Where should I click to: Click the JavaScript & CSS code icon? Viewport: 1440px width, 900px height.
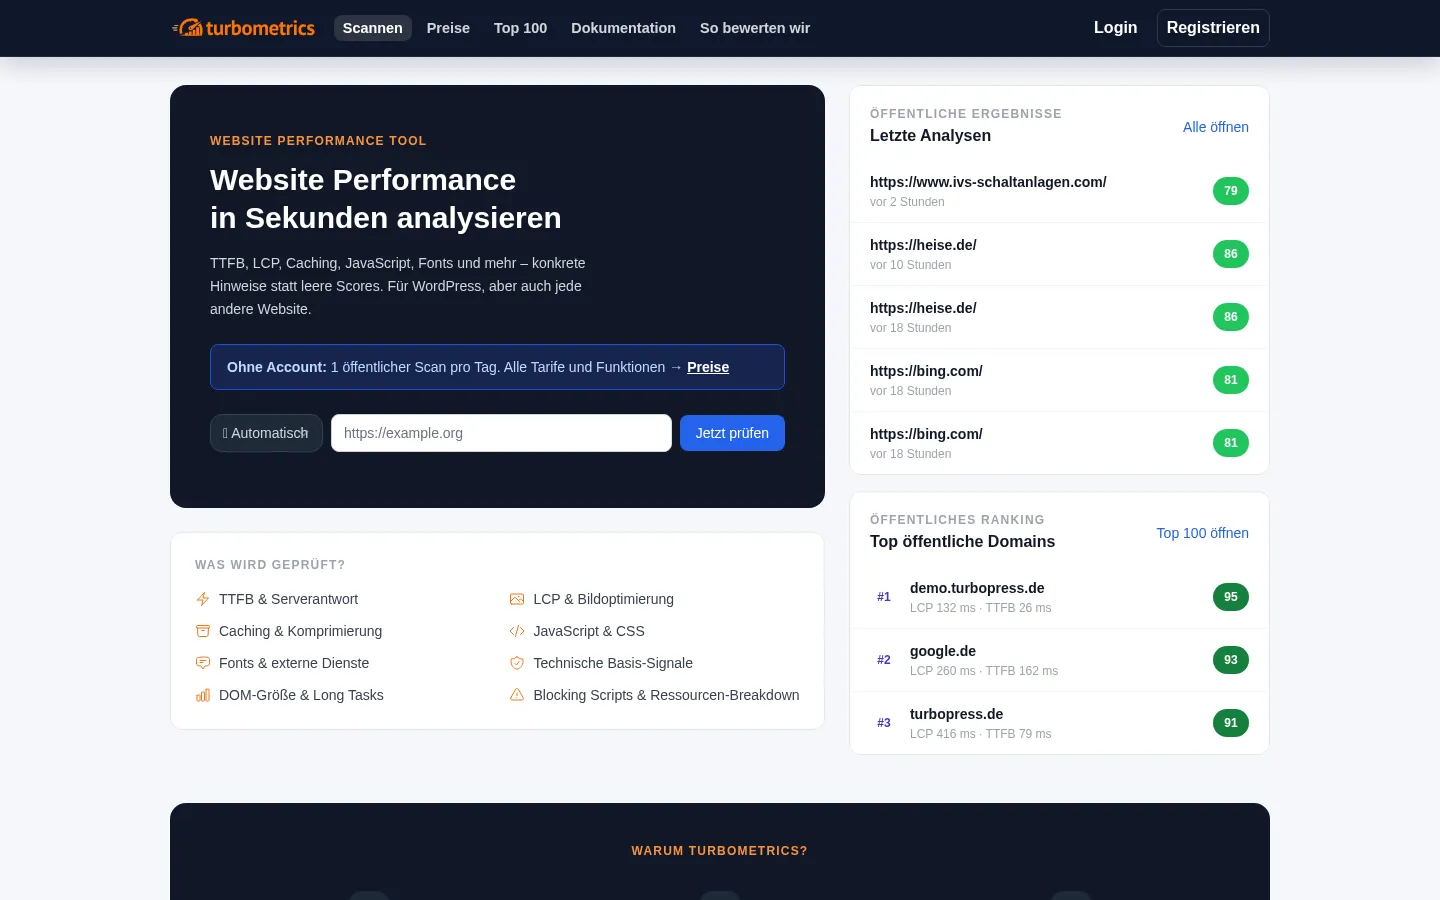(x=517, y=631)
